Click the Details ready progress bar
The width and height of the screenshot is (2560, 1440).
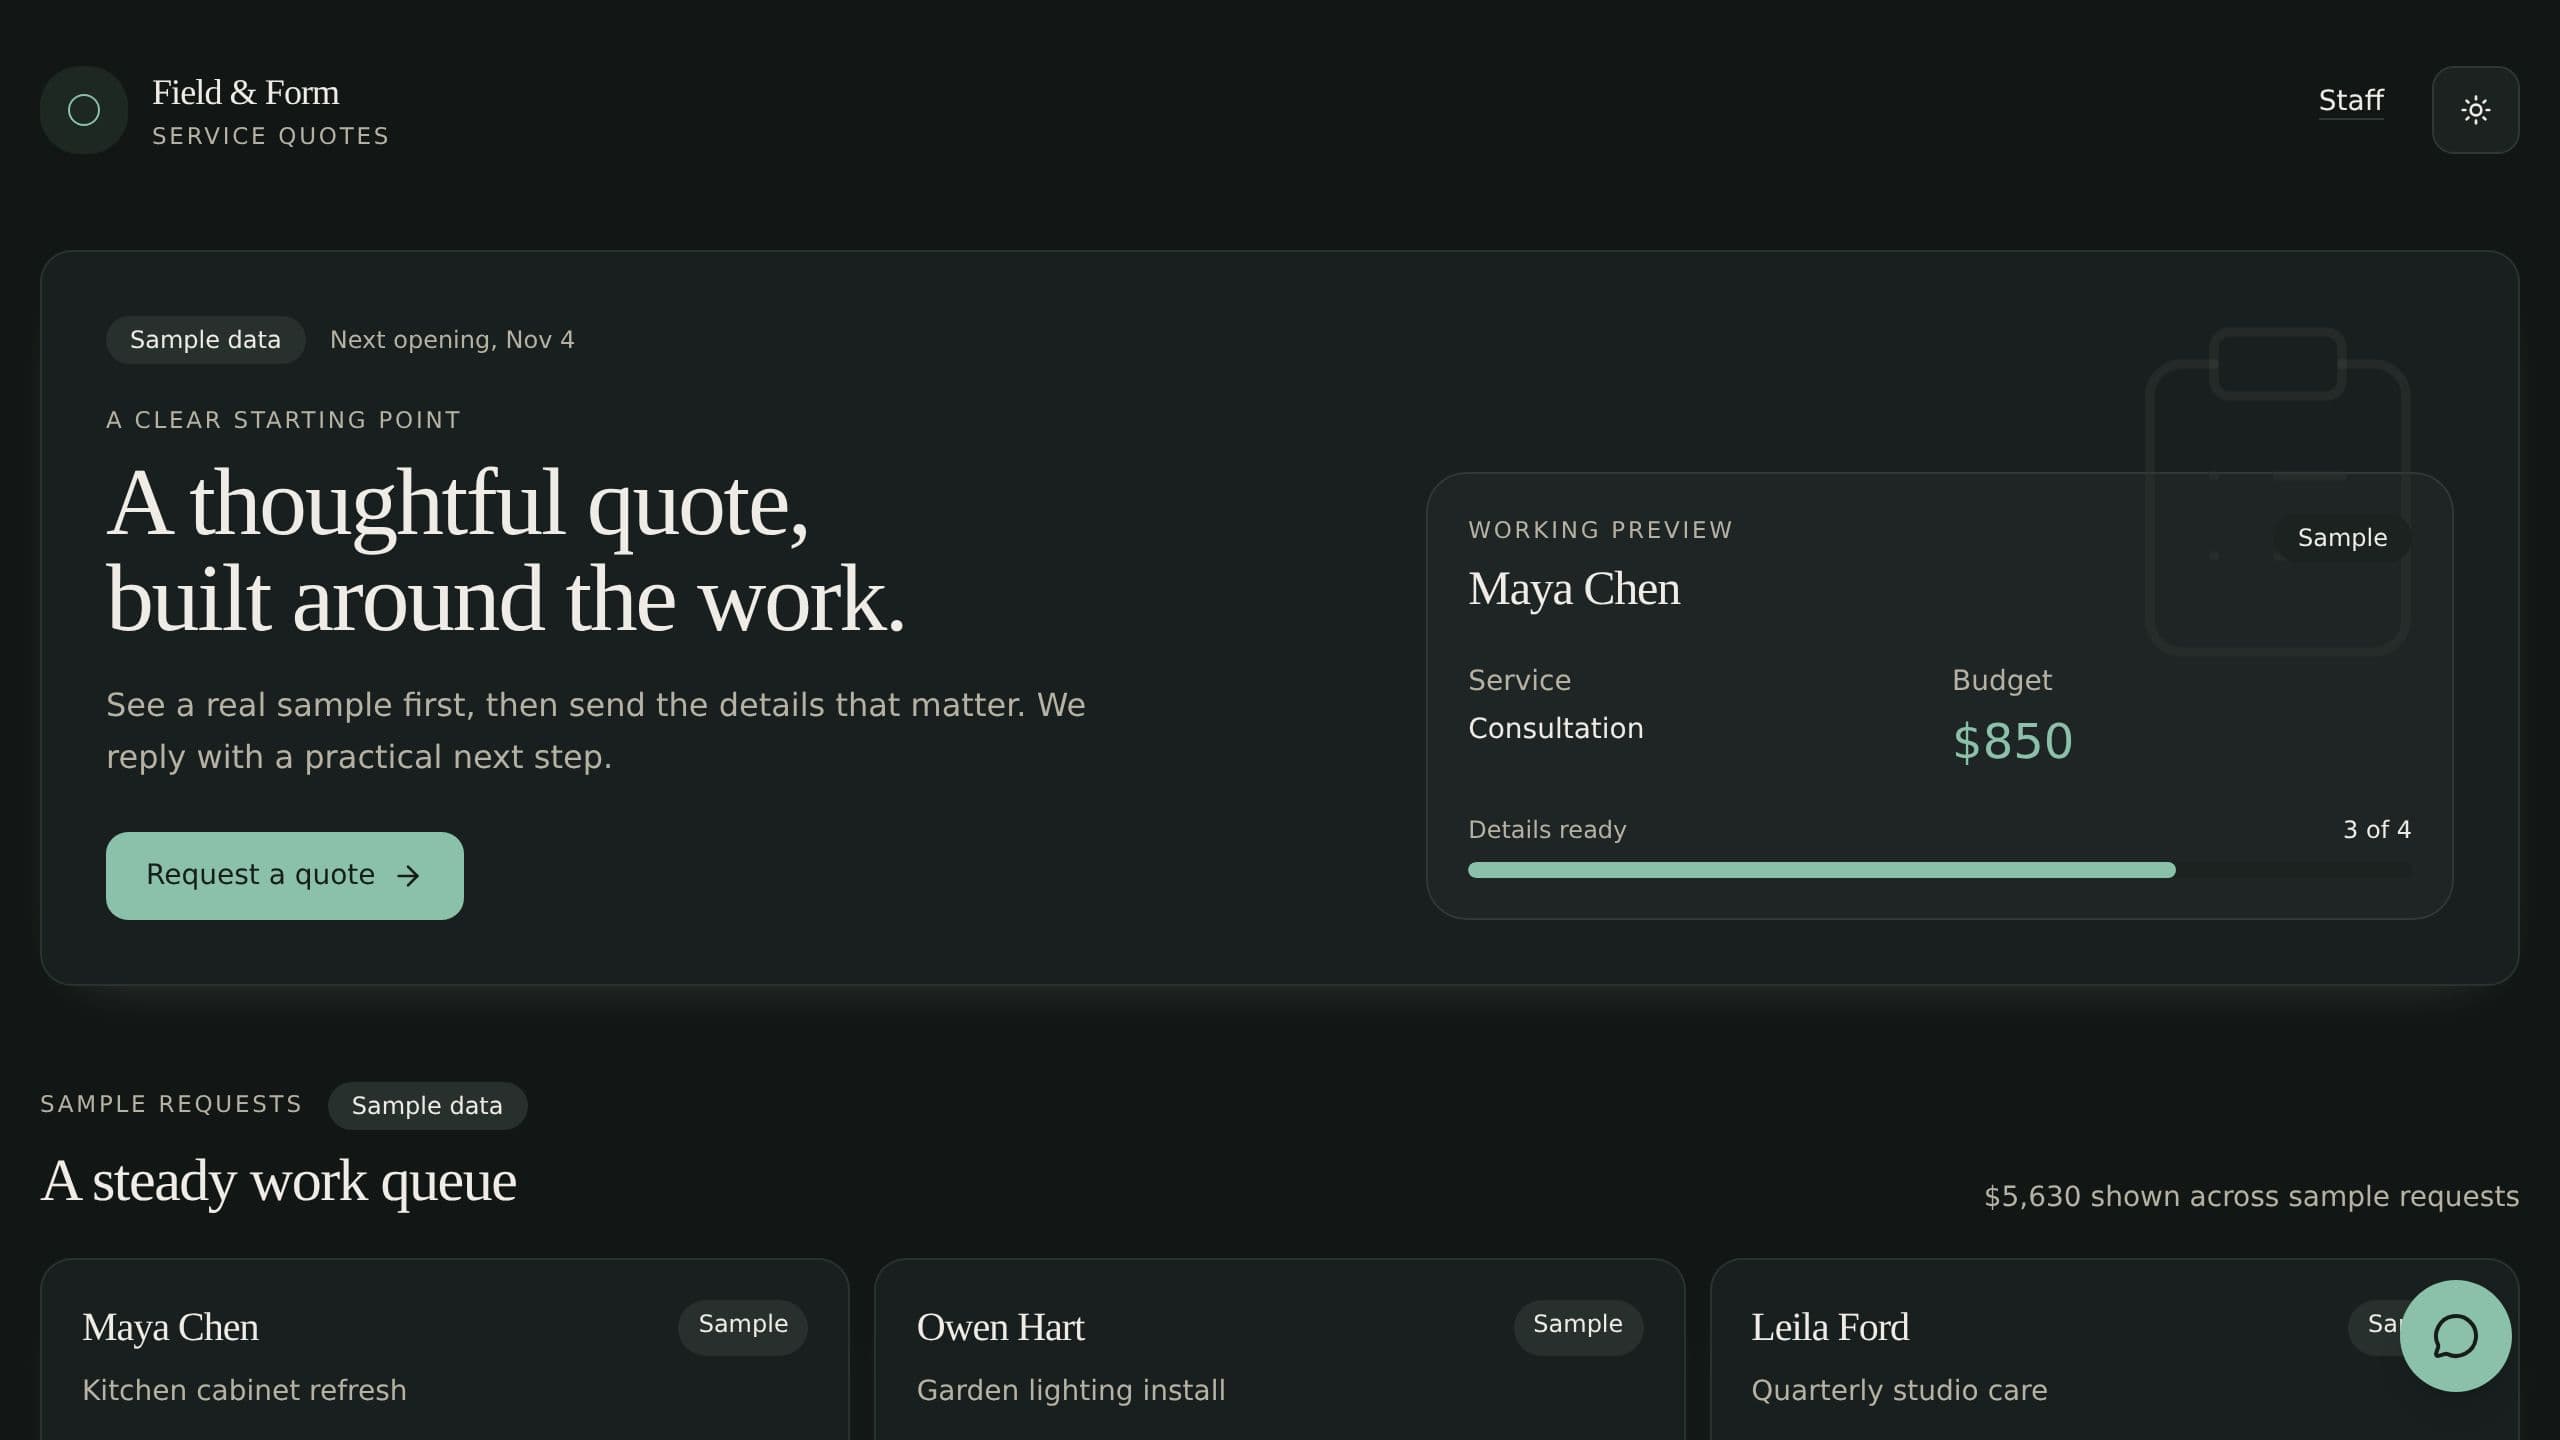pos(1939,870)
